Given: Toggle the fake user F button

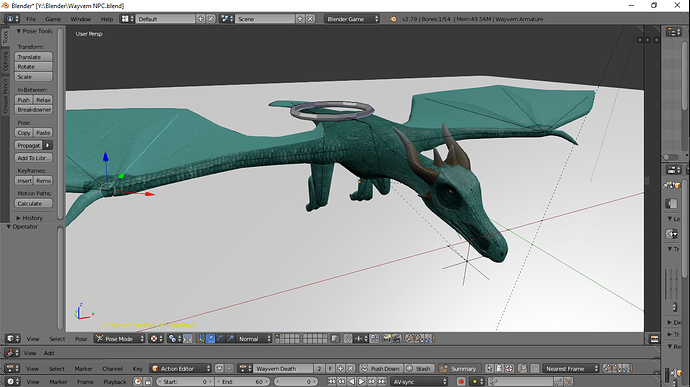Looking at the screenshot, I should 330,369.
